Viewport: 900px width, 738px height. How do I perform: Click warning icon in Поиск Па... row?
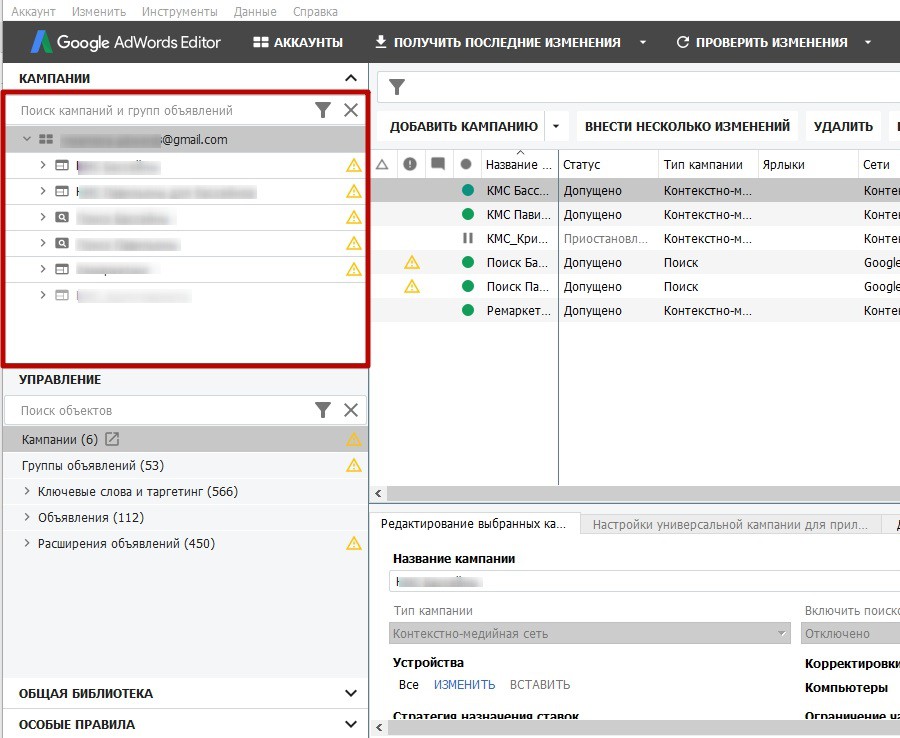pyautogui.click(x=412, y=286)
